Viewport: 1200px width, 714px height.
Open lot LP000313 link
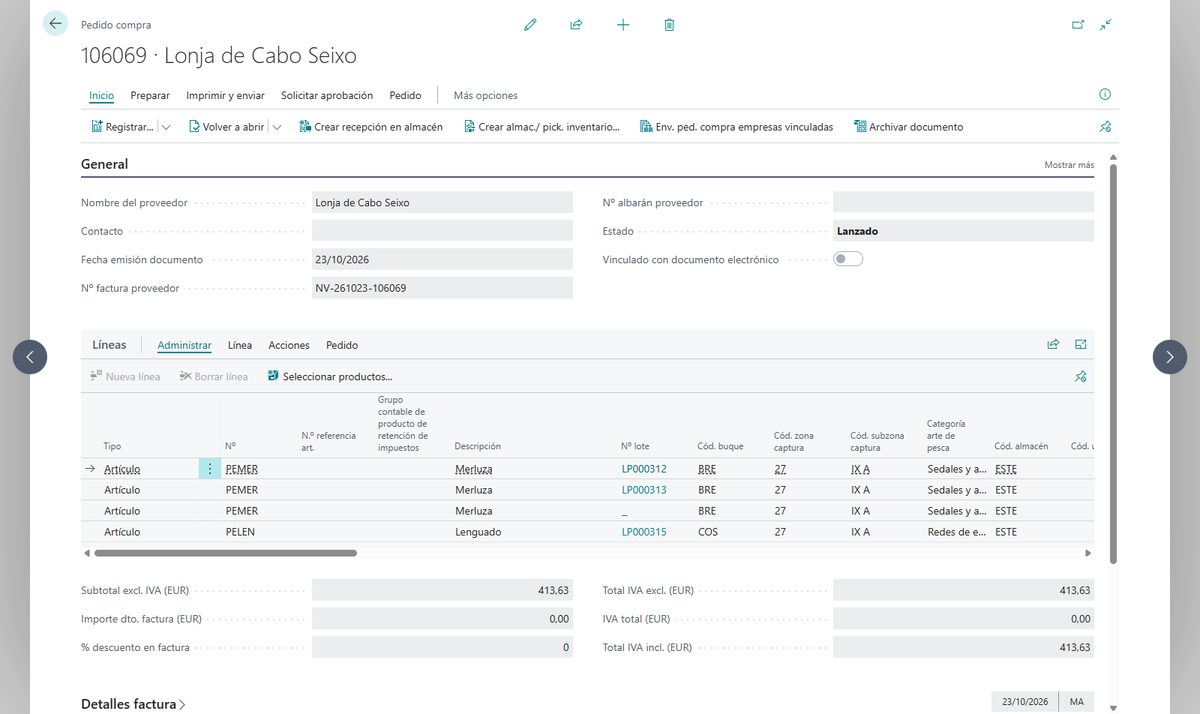(644, 490)
